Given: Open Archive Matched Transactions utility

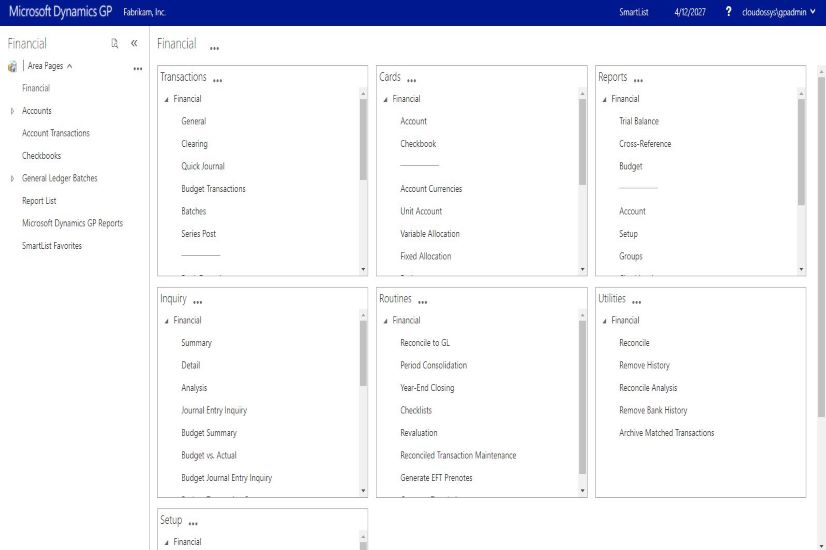Looking at the screenshot, I should point(667,433).
